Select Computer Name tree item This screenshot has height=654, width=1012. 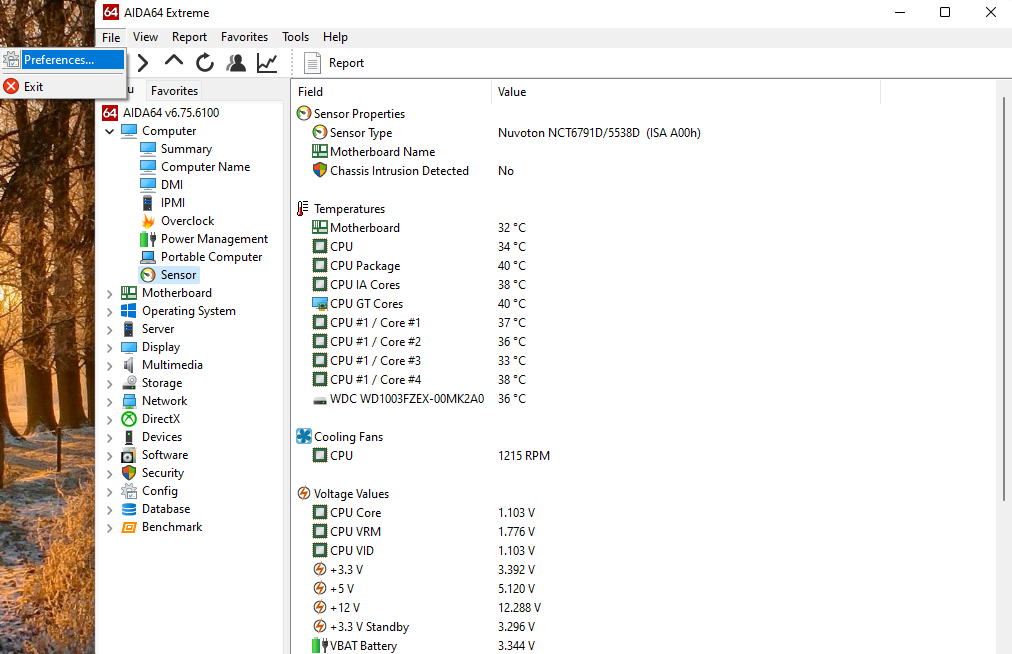click(205, 167)
